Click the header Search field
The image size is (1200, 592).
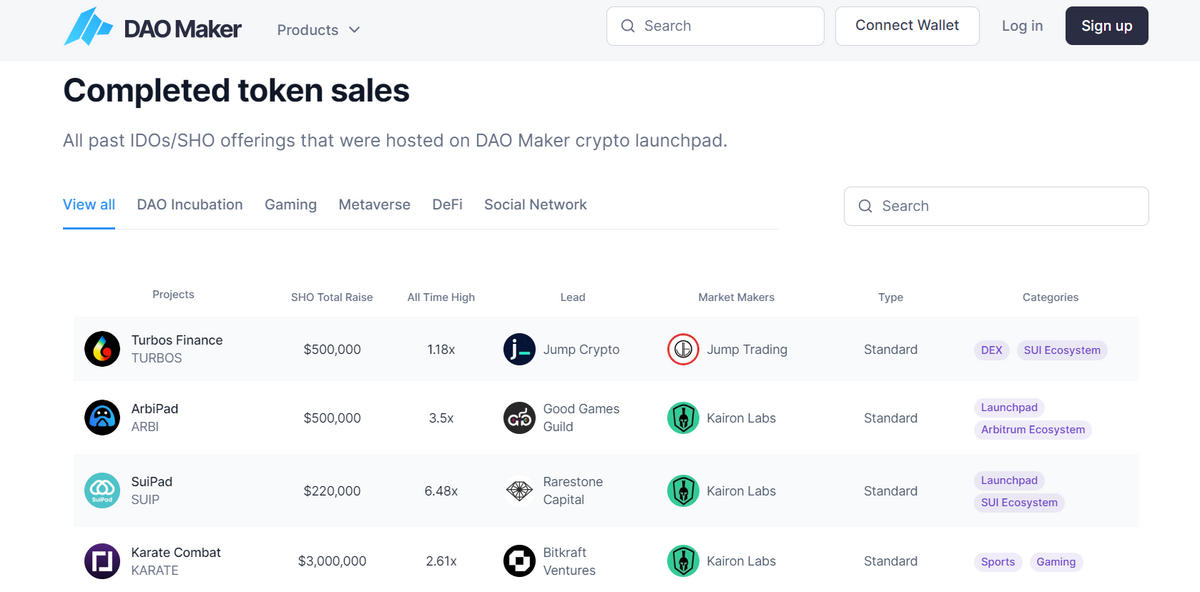click(x=715, y=26)
